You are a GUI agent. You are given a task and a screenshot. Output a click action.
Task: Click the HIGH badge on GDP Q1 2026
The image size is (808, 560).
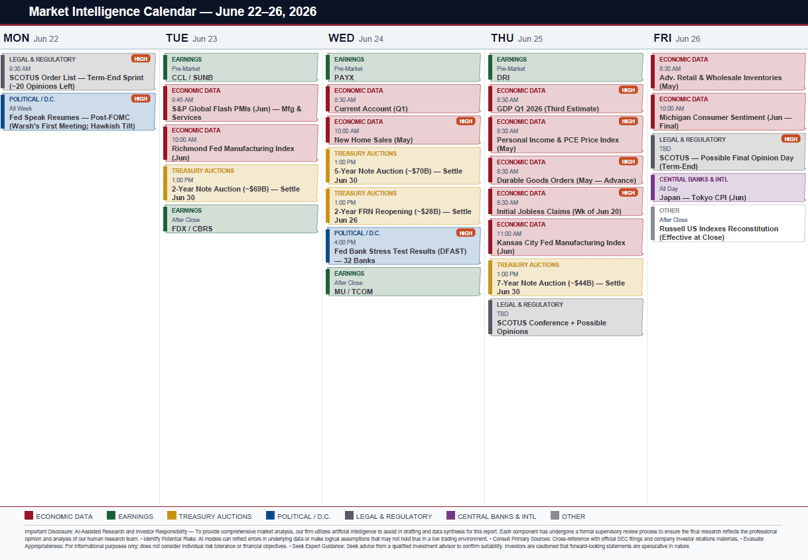click(628, 90)
